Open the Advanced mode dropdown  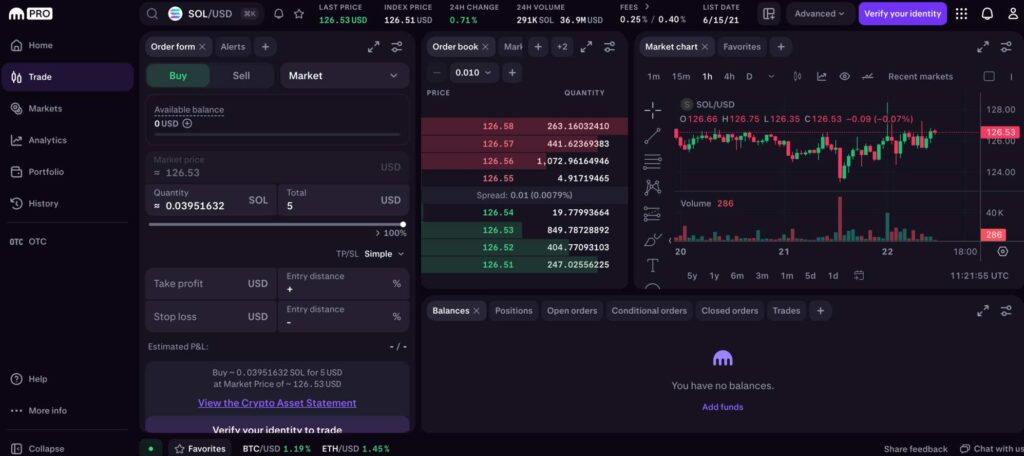(x=819, y=14)
